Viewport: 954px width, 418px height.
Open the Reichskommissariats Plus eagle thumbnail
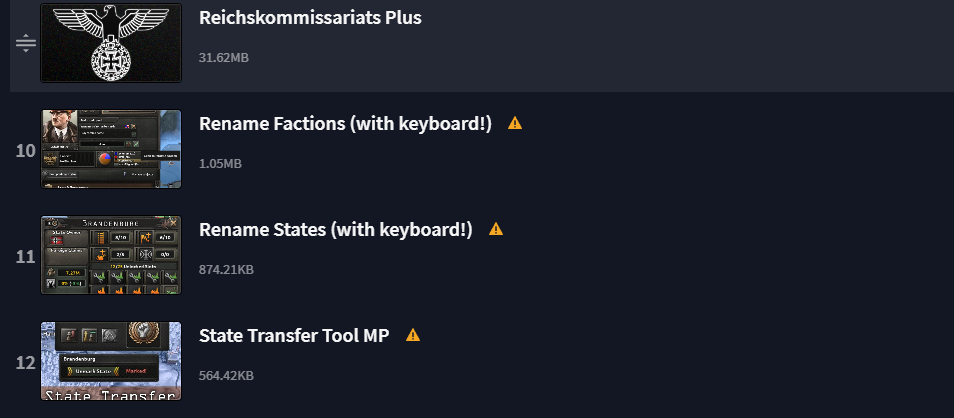tap(111, 43)
